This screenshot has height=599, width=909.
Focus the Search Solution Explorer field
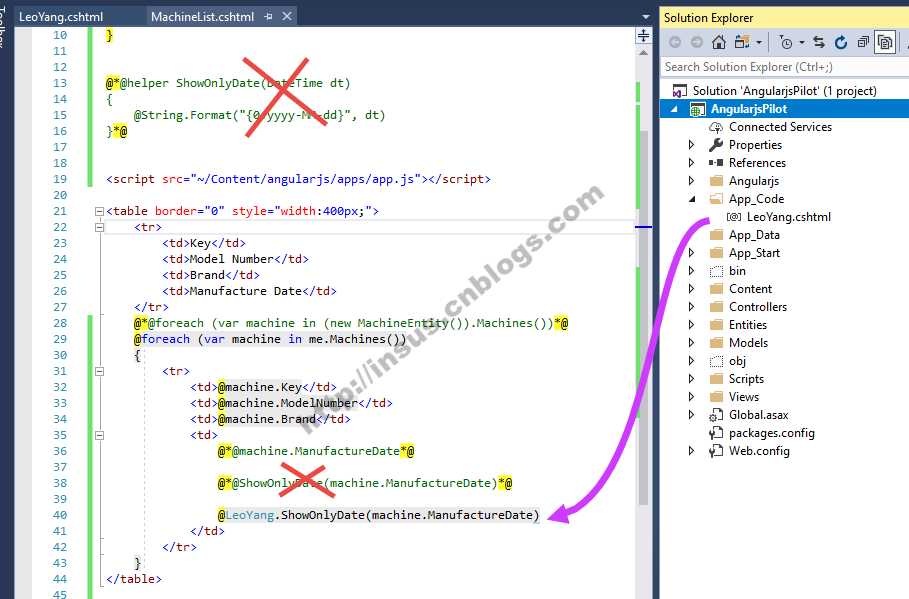click(784, 67)
